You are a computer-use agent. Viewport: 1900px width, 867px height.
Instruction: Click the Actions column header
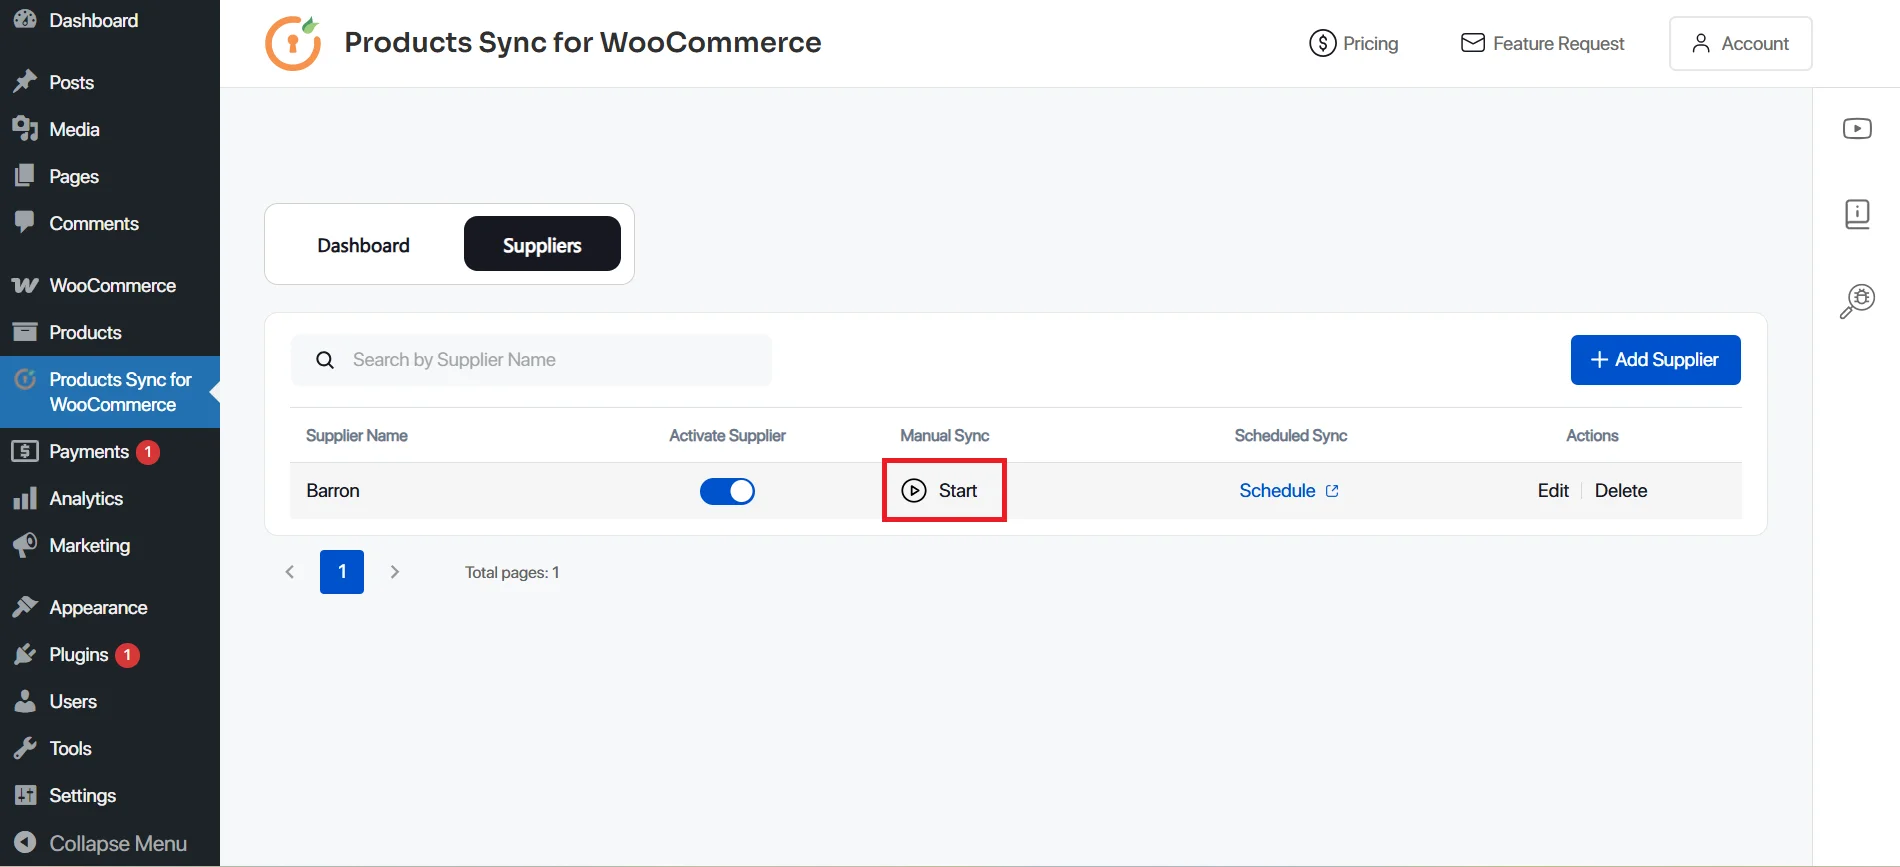[x=1592, y=436]
